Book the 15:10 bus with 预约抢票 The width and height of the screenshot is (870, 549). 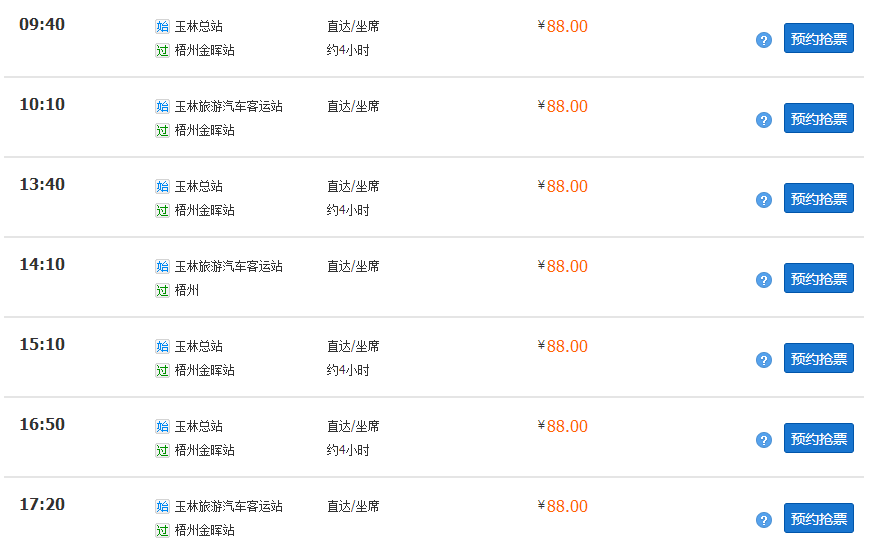point(818,358)
